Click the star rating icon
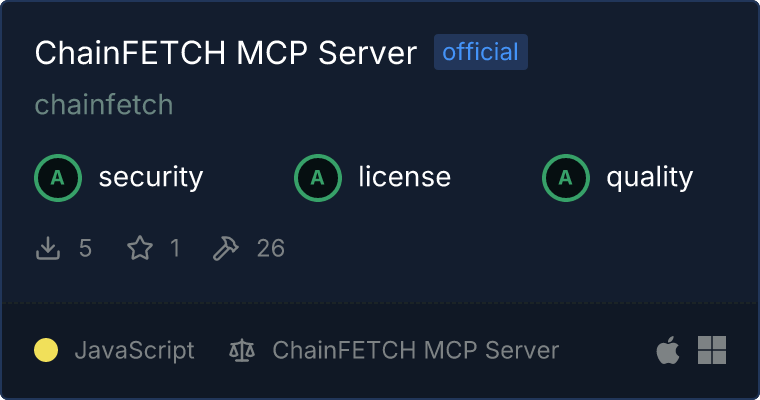Viewport: 760px width, 400px height. 140,248
